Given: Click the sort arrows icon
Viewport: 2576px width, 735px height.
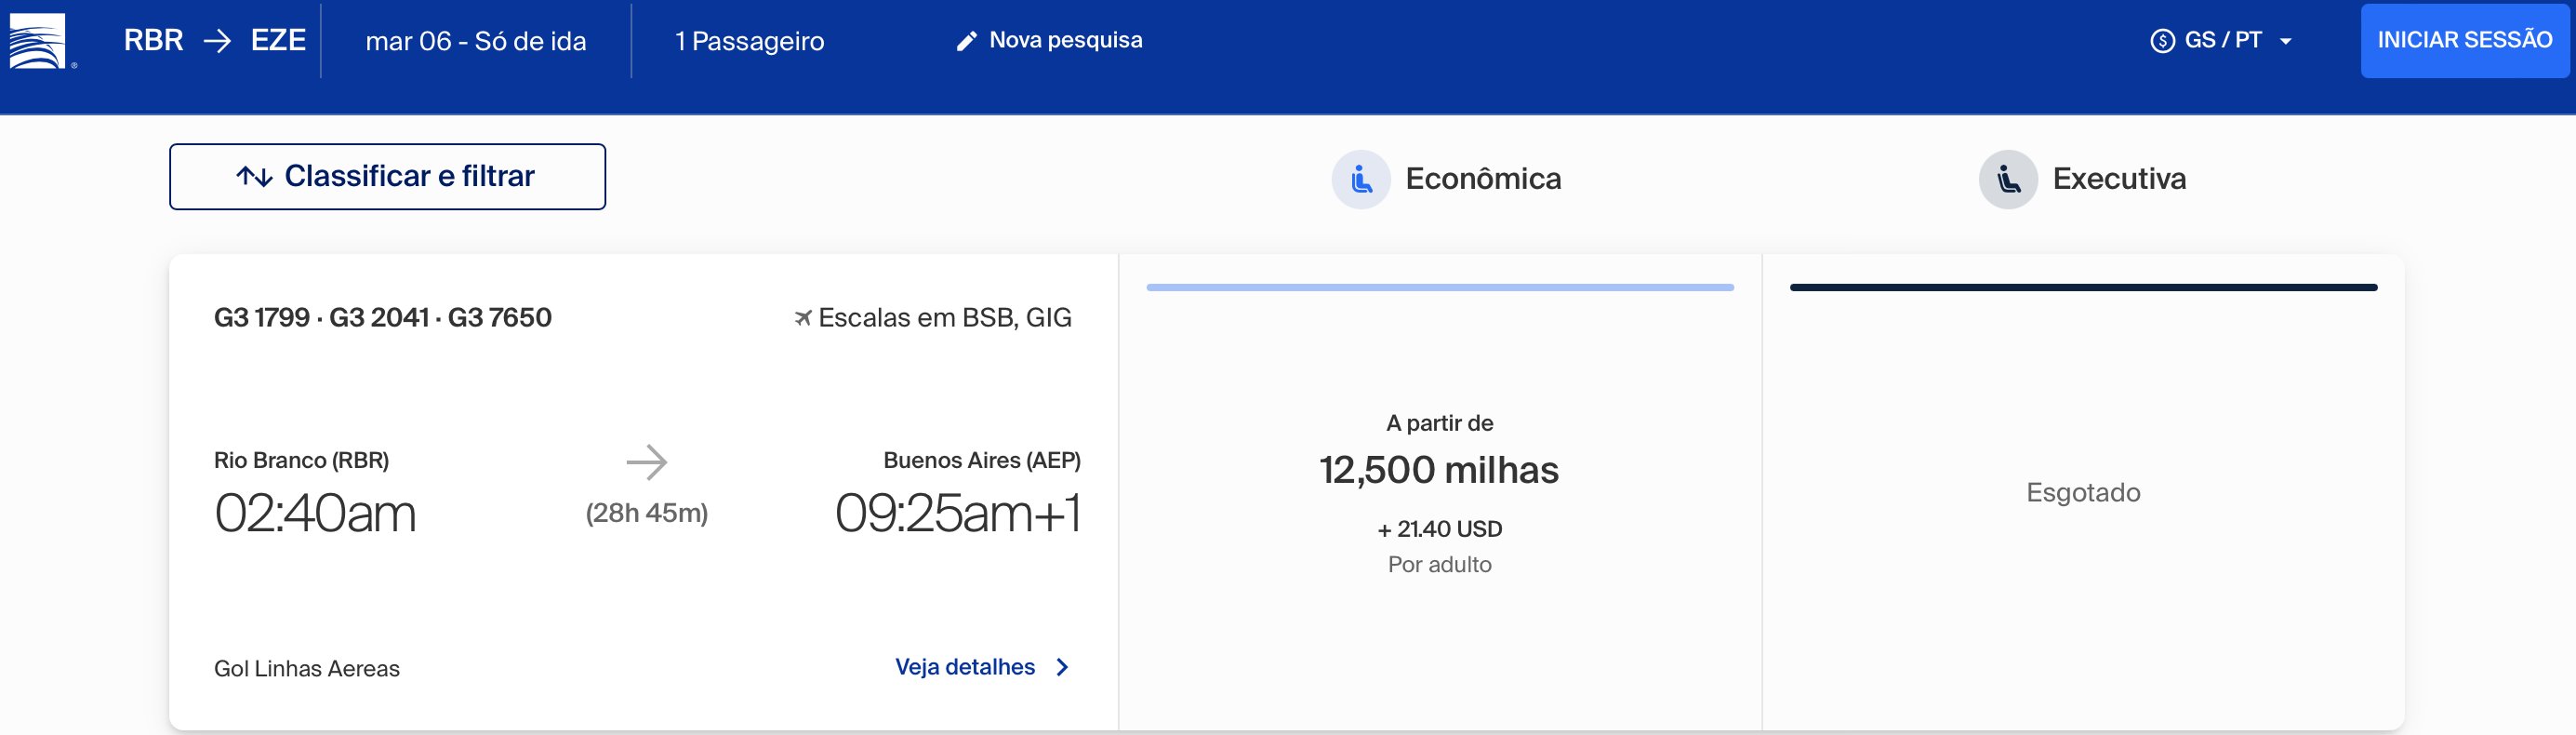Looking at the screenshot, I should tap(254, 177).
